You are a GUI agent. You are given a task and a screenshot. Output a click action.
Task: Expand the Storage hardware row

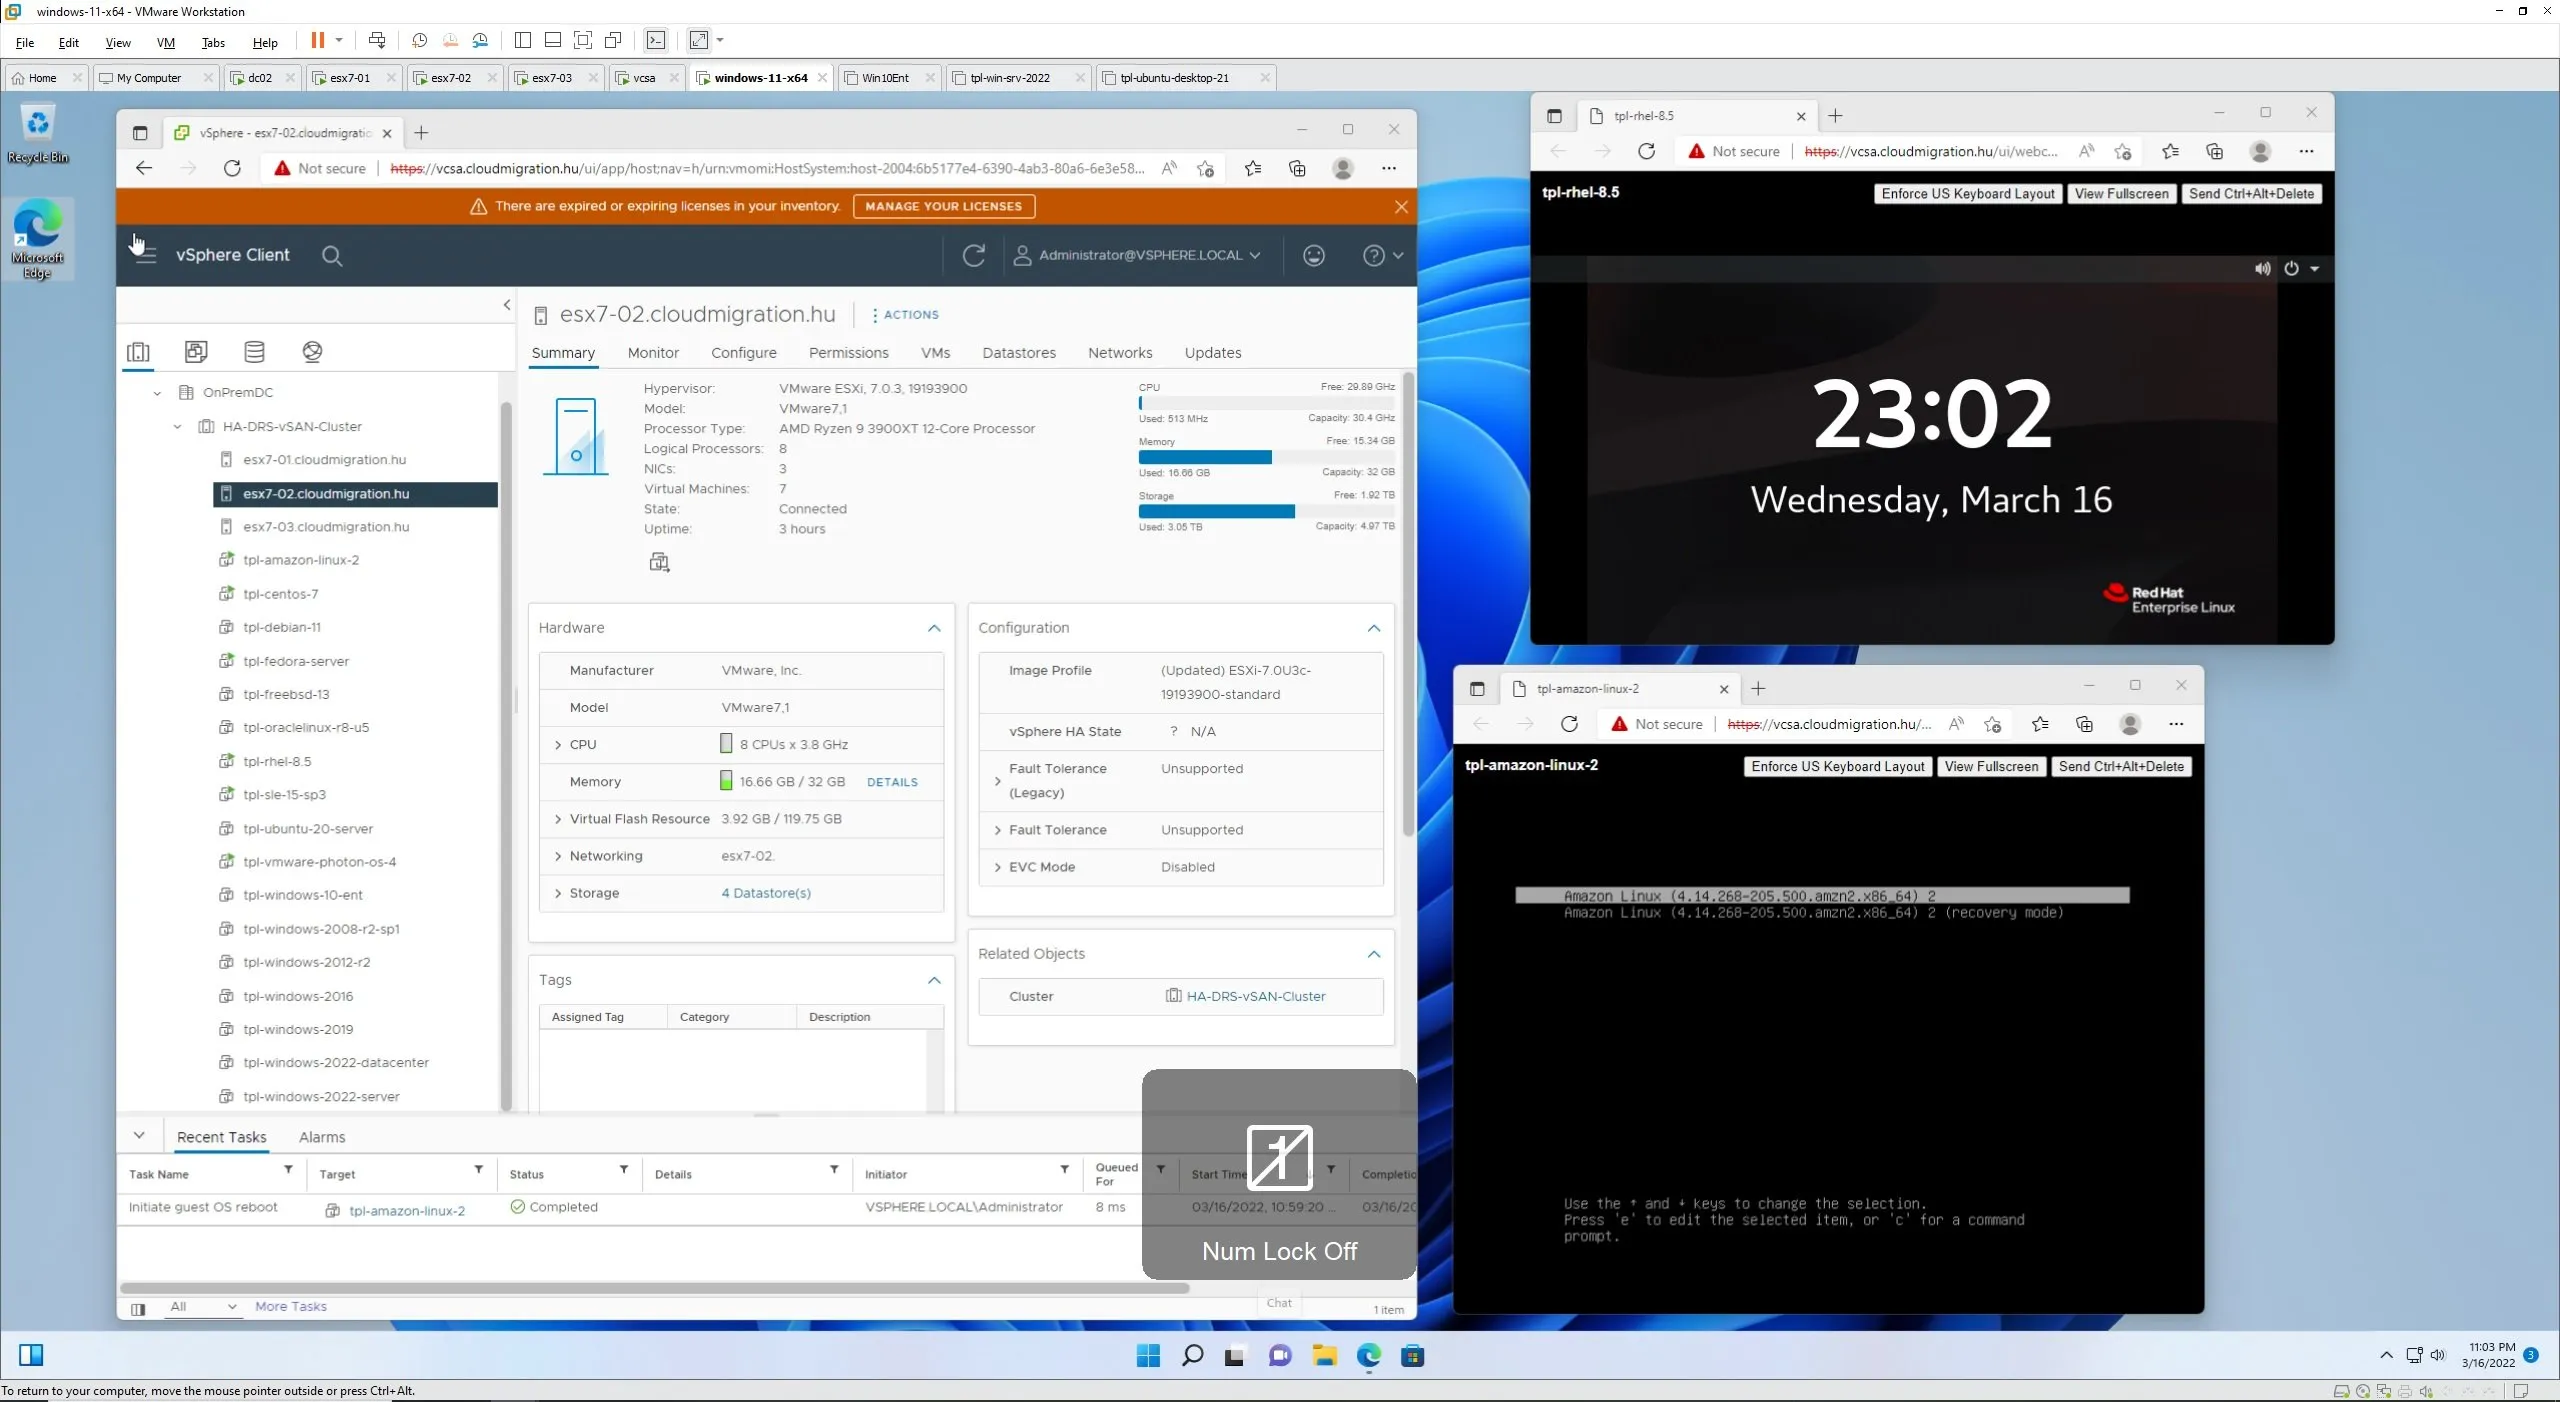click(x=558, y=893)
